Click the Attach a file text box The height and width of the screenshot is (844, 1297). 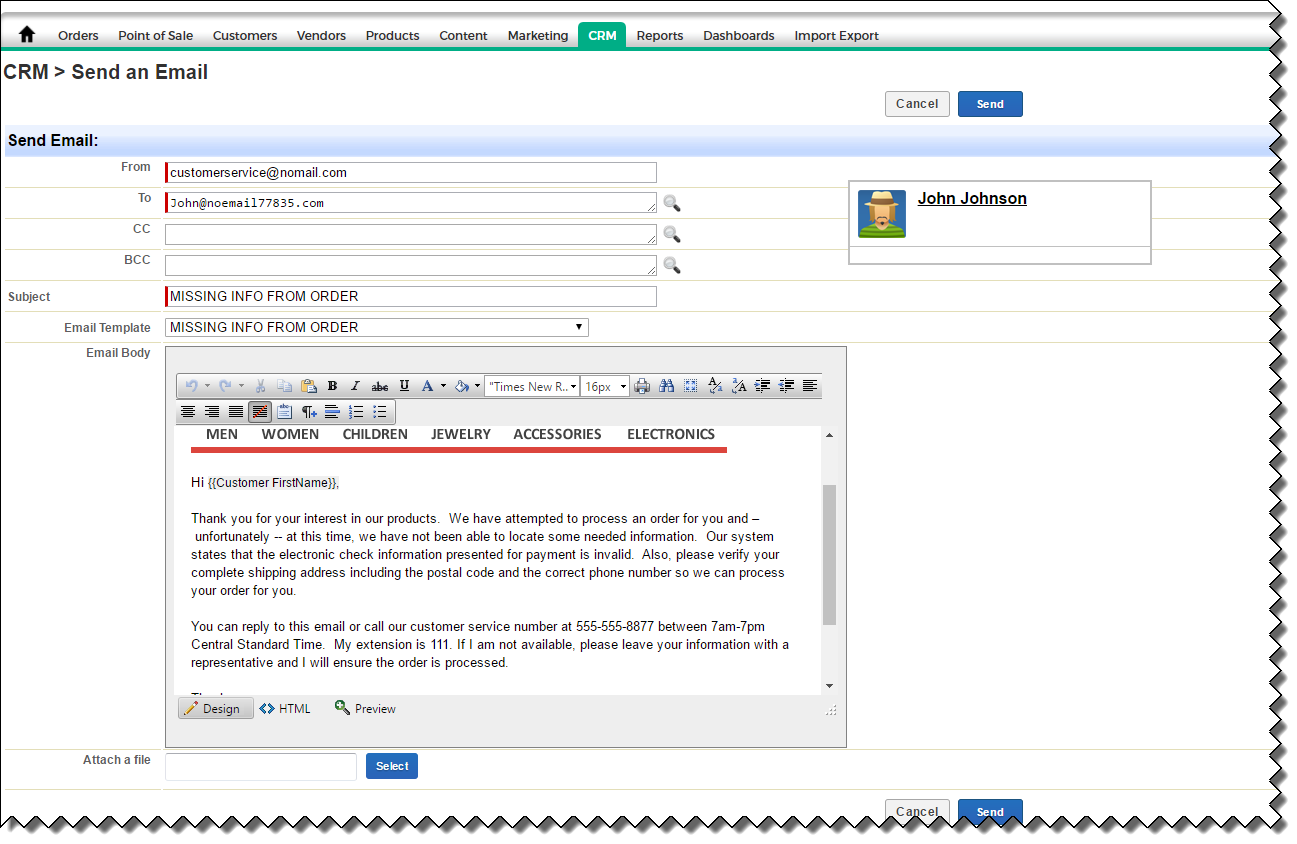(x=261, y=766)
